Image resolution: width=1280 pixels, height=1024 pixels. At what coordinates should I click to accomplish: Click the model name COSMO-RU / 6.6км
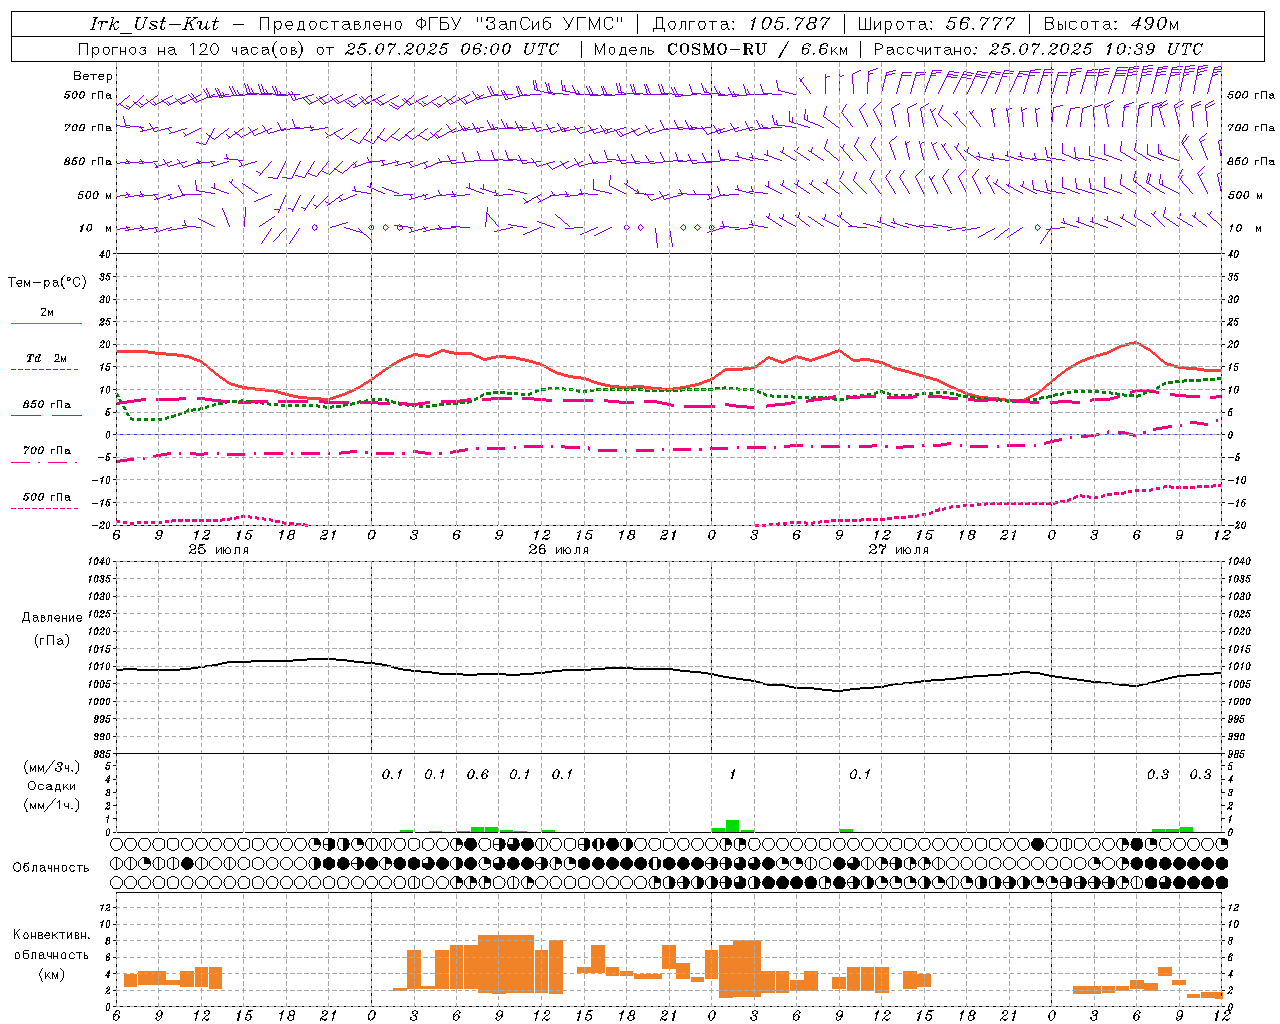click(757, 48)
